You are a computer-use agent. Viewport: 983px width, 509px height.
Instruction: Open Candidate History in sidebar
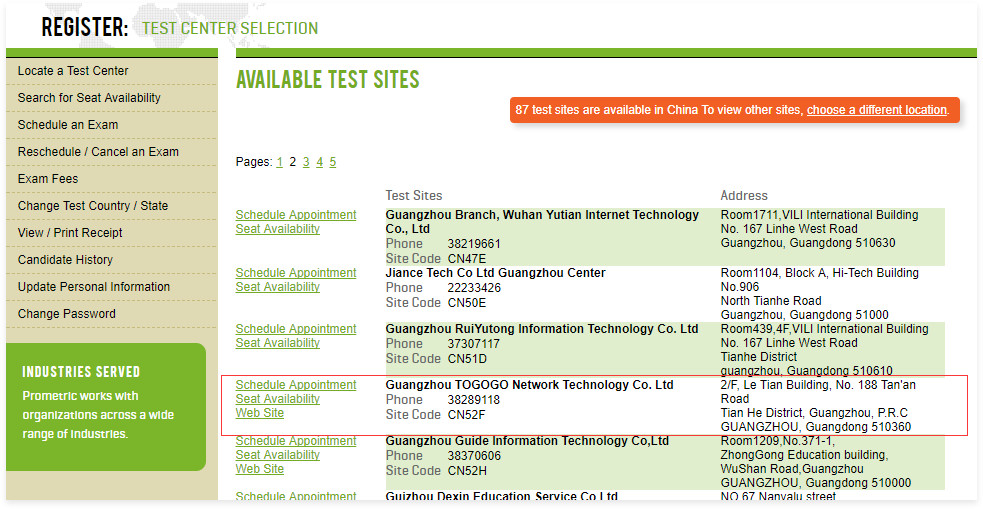65,260
